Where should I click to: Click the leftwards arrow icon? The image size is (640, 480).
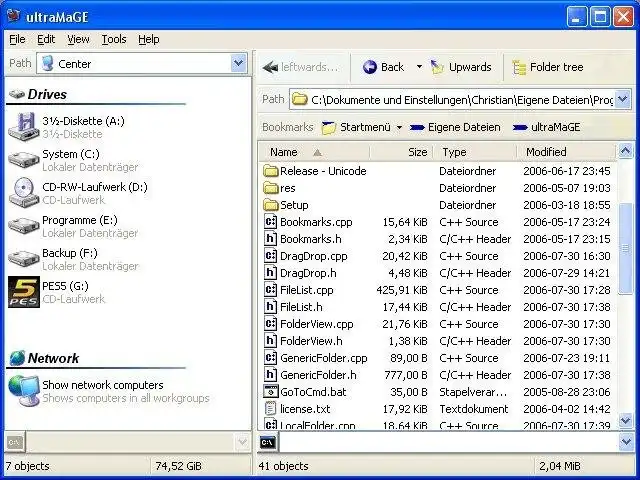270,67
